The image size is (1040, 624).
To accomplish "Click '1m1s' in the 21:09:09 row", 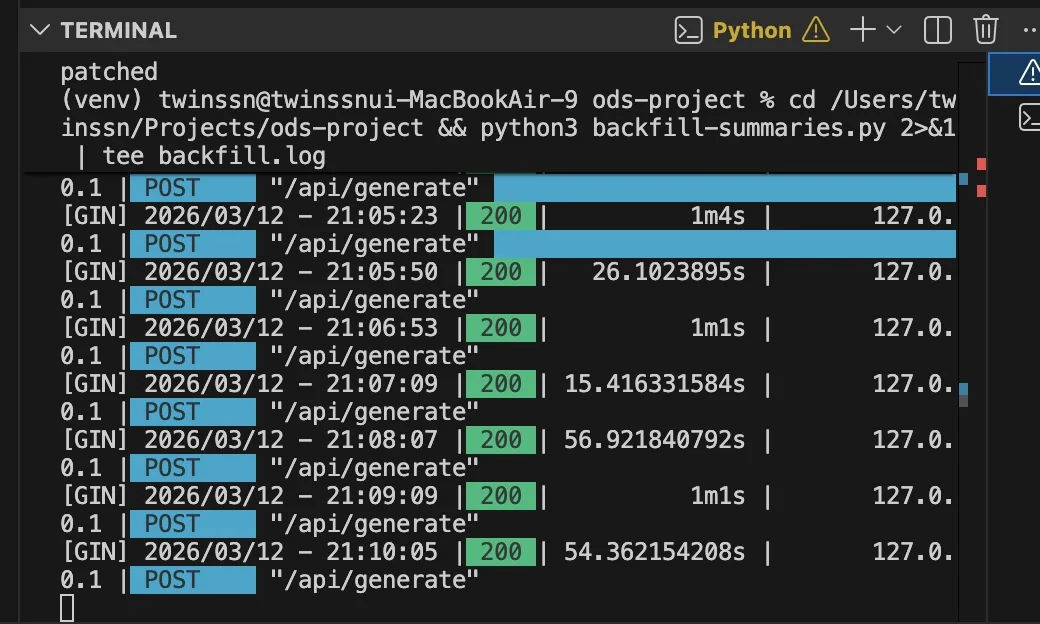I will click(x=718, y=496).
